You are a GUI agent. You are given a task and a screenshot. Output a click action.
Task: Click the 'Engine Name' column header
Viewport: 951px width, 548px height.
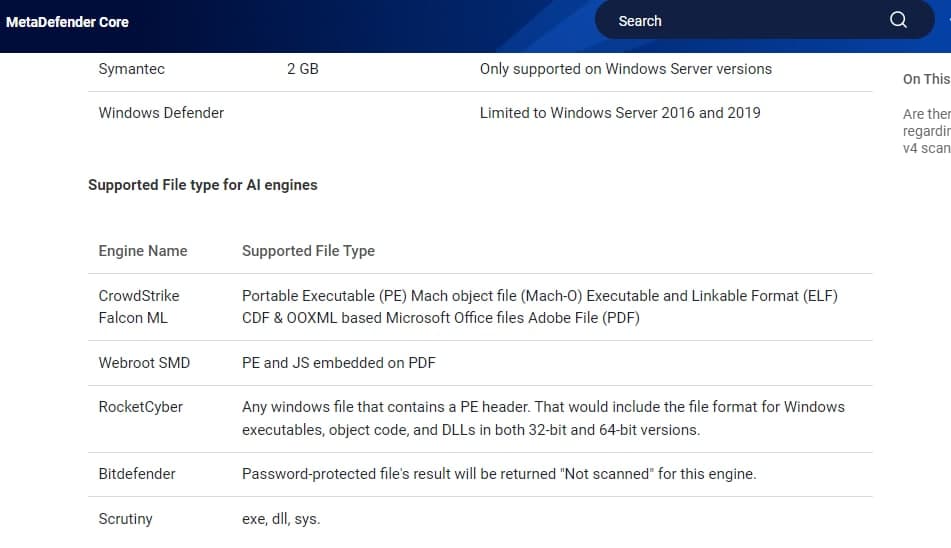[143, 251]
